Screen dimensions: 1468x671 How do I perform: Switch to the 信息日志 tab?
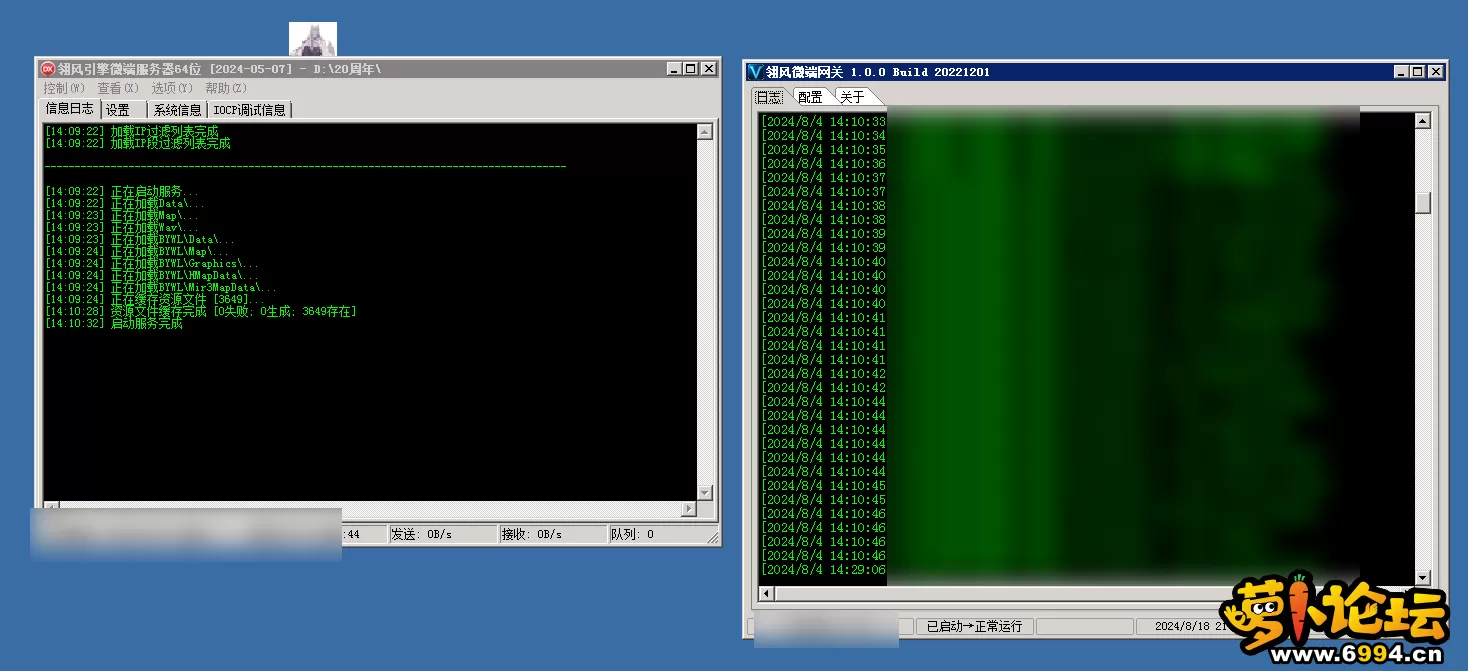tap(70, 109)
